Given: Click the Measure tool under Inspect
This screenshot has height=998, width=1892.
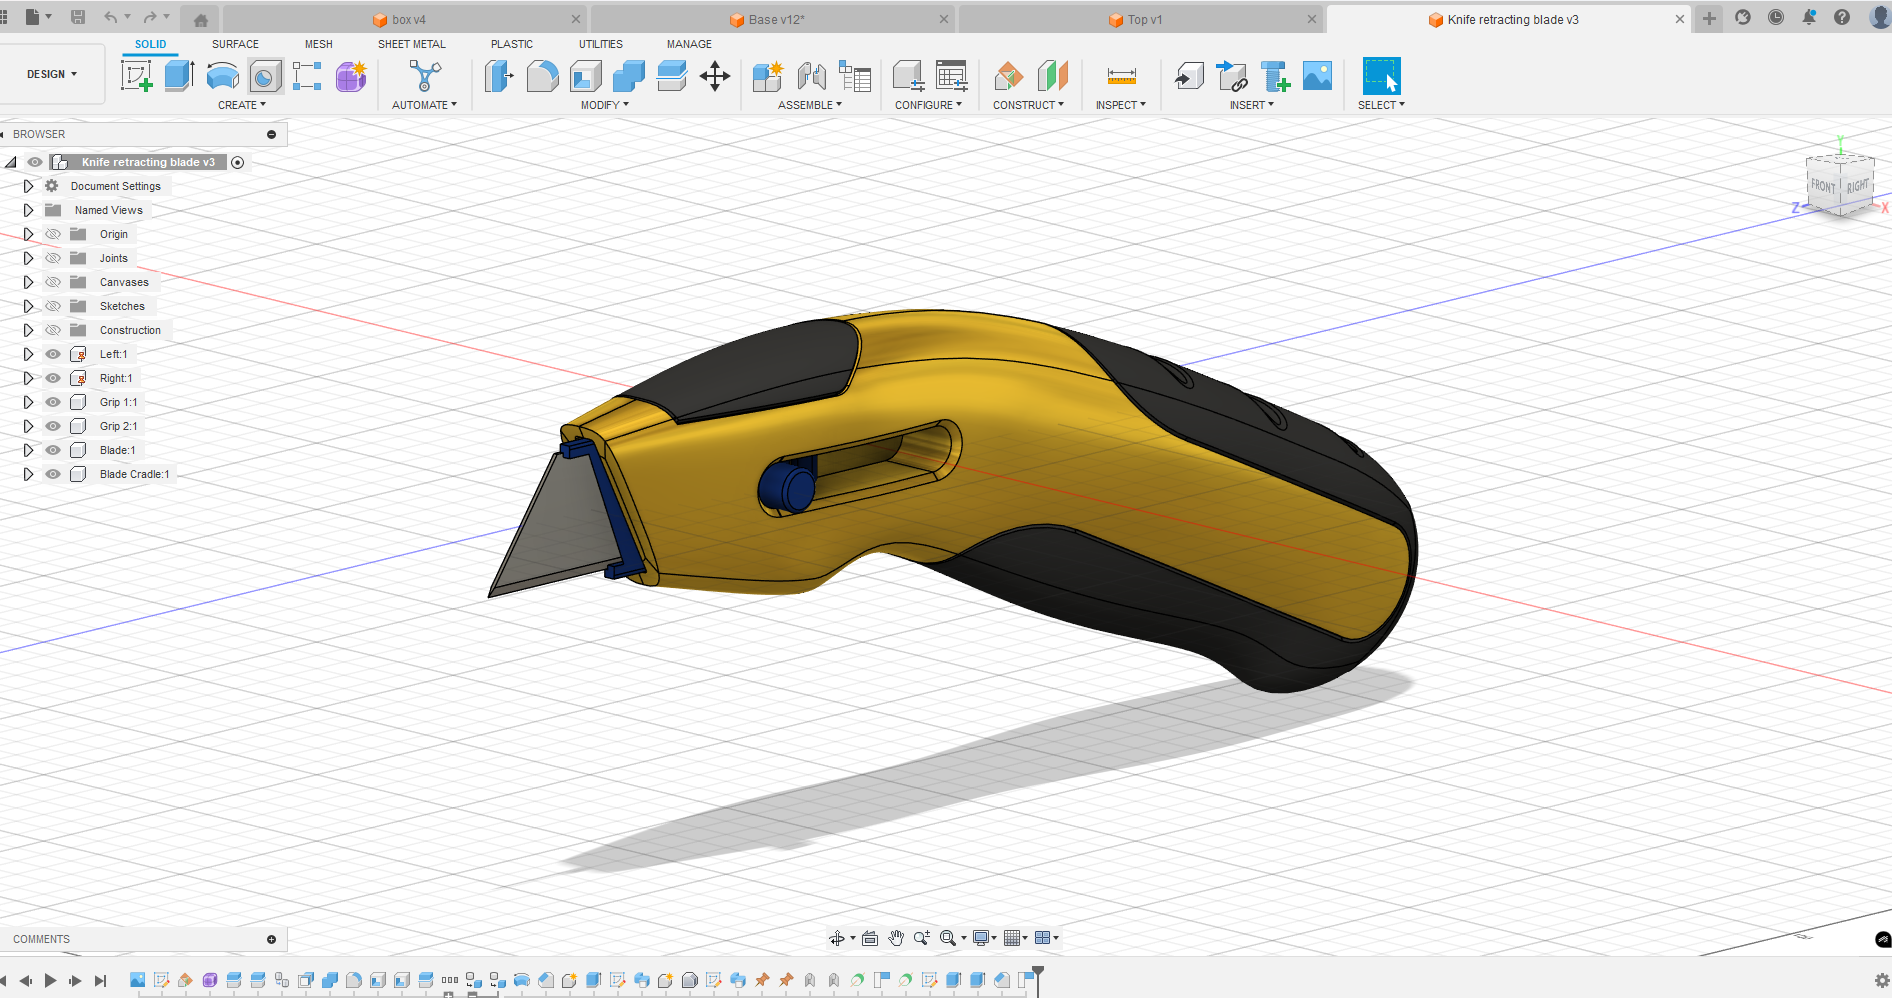Looking at the screenshot, I should coord(1121,76).
